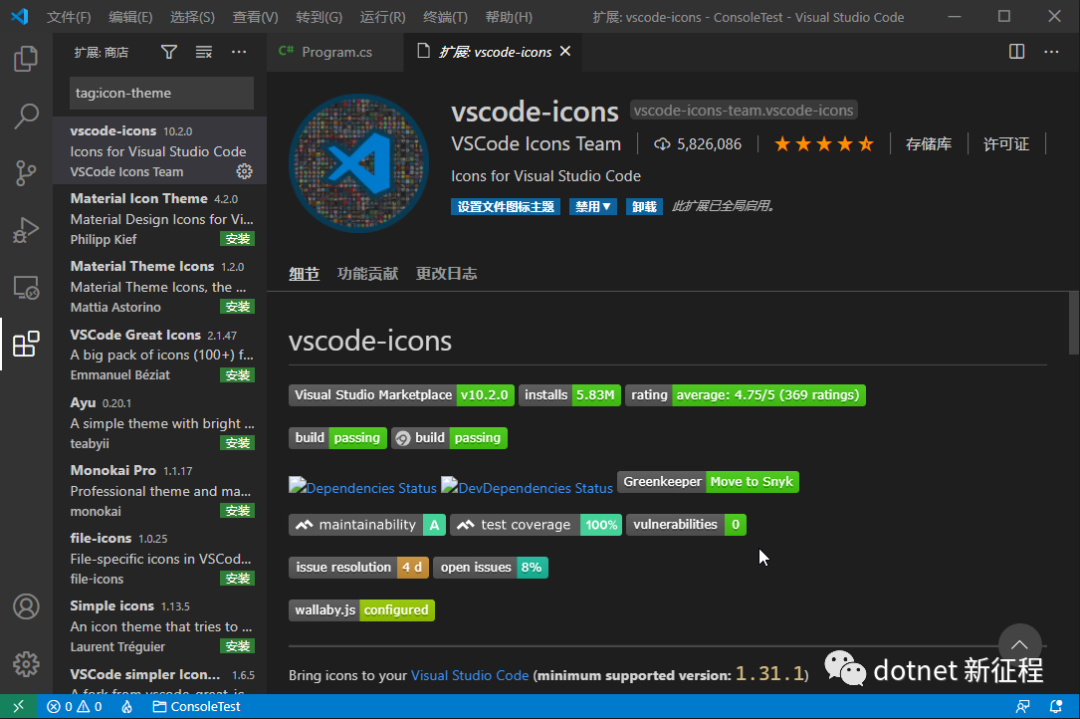Viewport: 1080px width, 719px height.
Task: Click Greenkeeper Move to Snyk badge
Action: click(708, 482)
